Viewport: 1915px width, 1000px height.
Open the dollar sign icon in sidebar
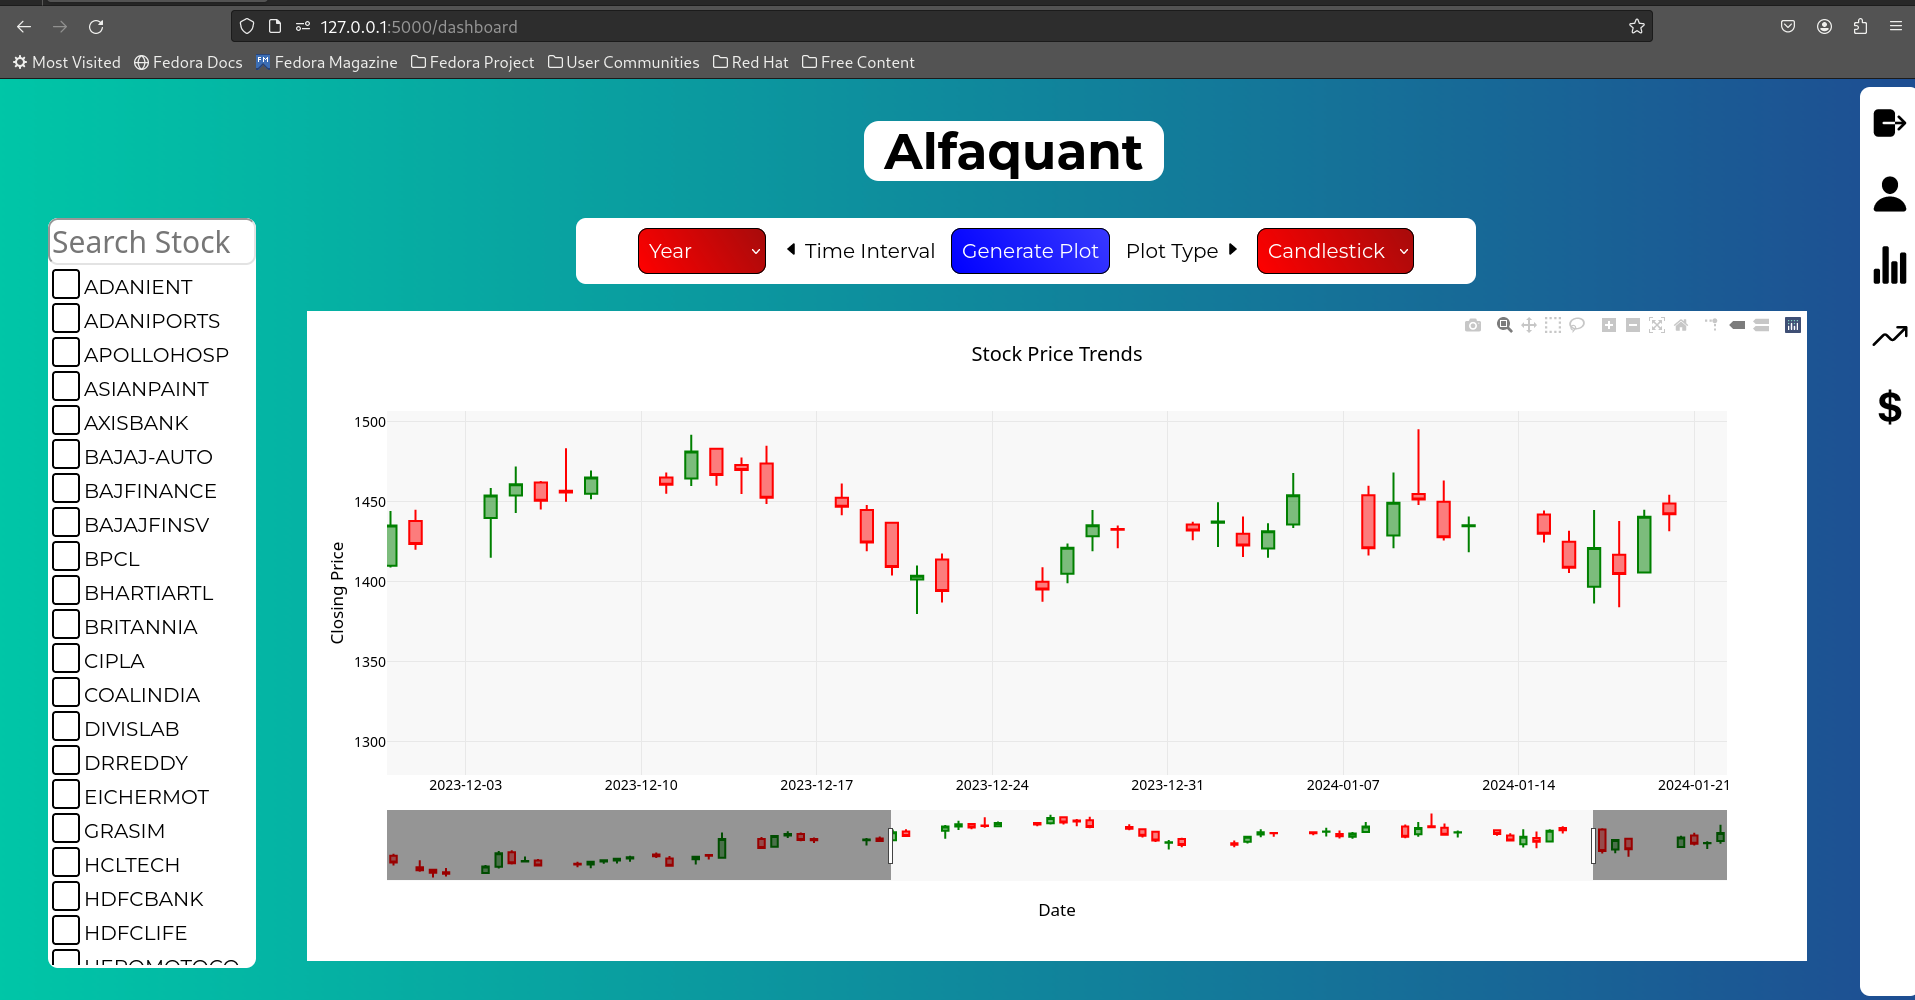pyautogui.click(x=1890, y=407)
